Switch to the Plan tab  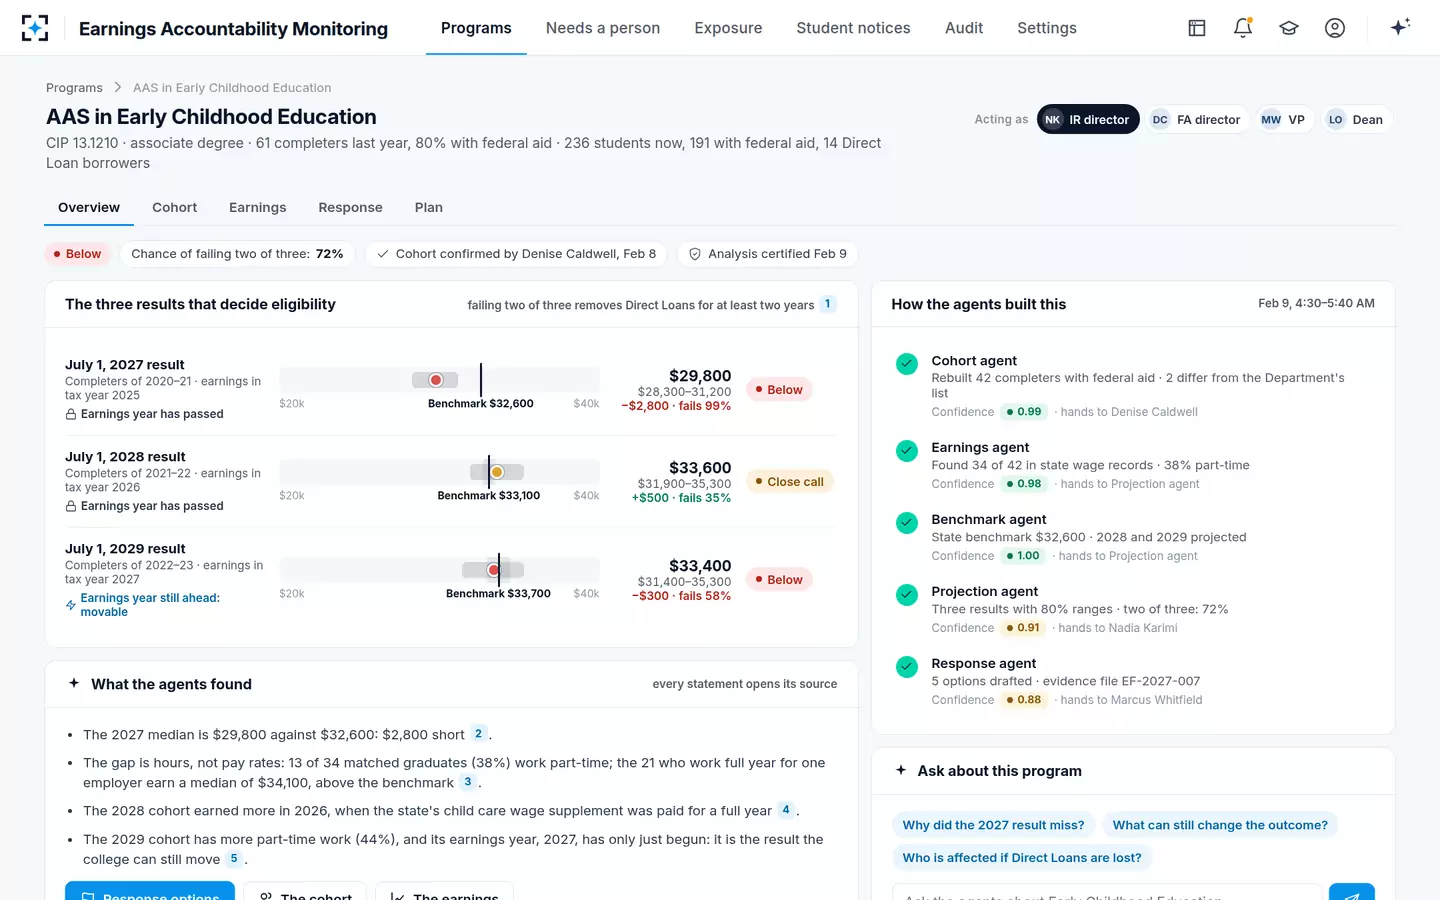428,207
